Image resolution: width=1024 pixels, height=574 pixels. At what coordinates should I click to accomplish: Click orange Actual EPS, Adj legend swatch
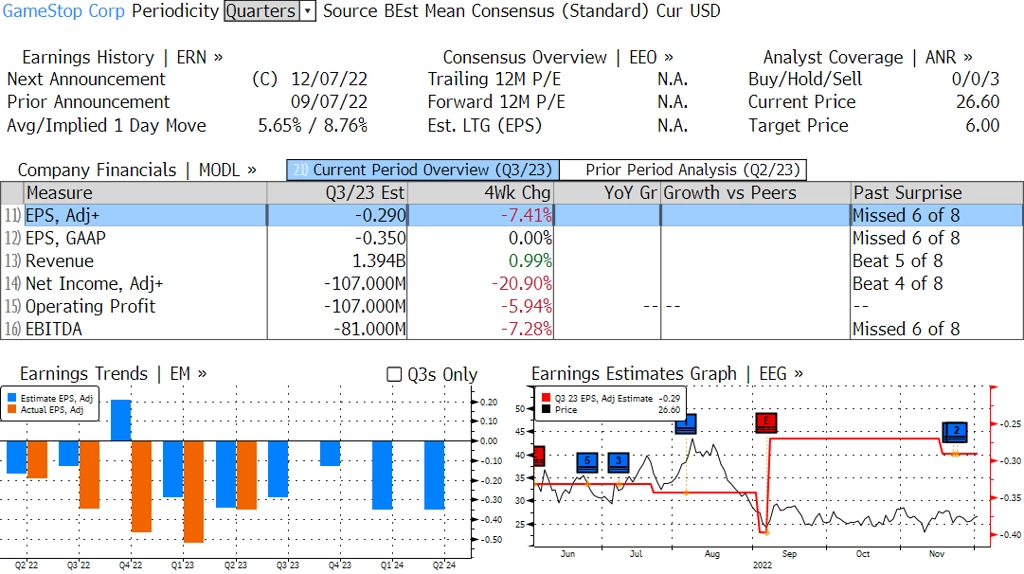click(12, 409)
